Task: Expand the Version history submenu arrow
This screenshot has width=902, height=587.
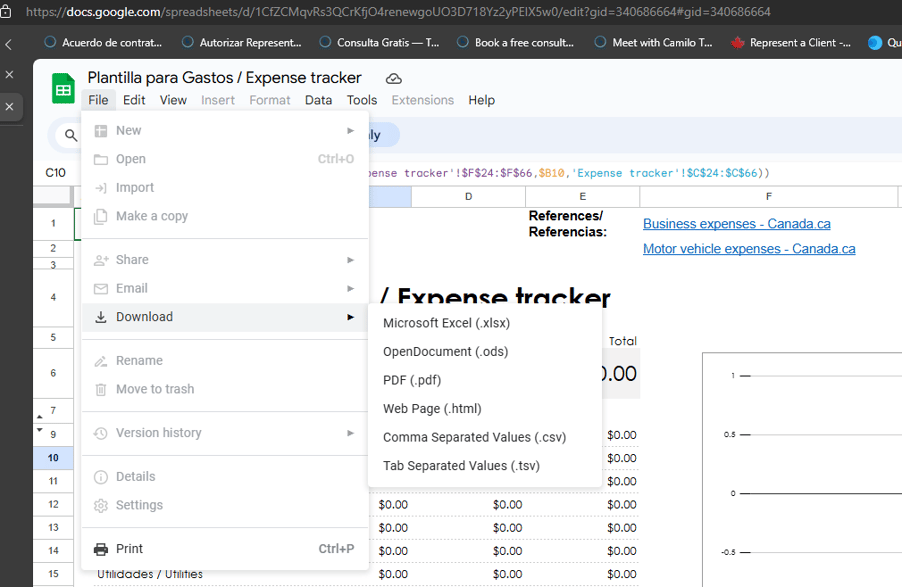Action: [350, 433]
